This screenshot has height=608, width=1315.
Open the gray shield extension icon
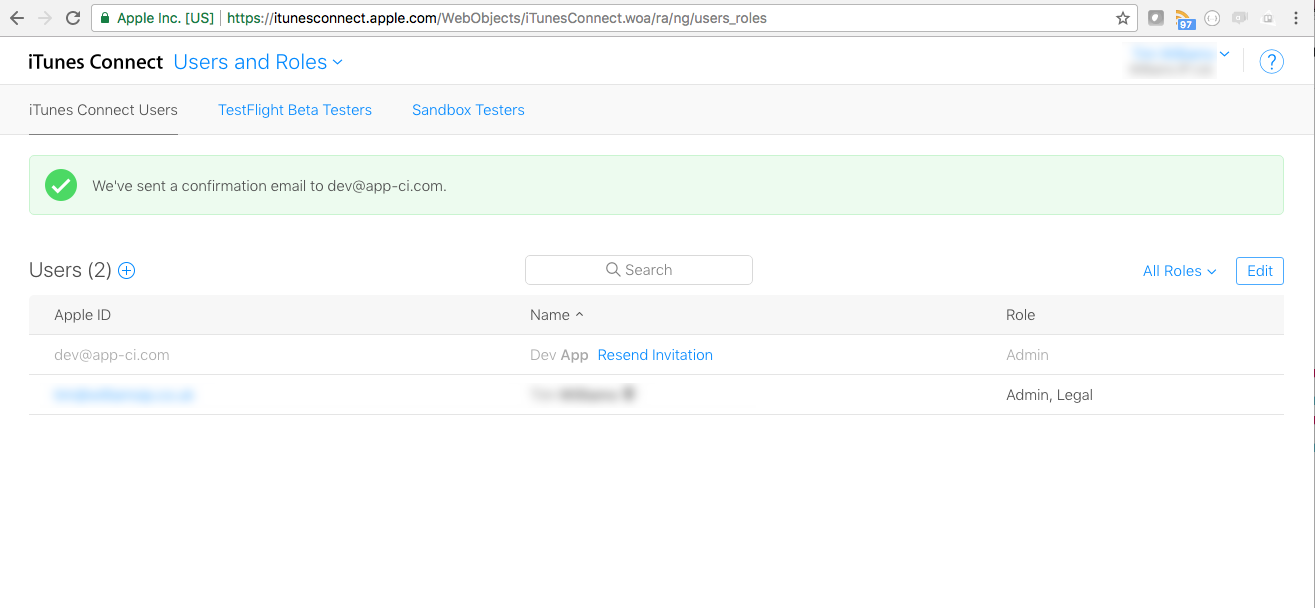[1156, 18]
